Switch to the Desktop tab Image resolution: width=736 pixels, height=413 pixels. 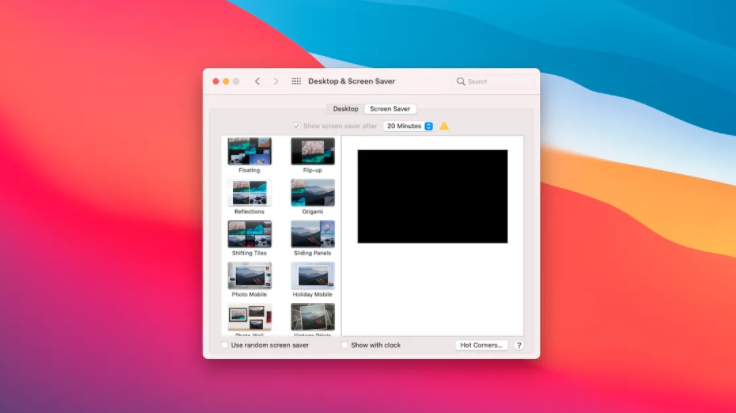(x=345, y=108)
